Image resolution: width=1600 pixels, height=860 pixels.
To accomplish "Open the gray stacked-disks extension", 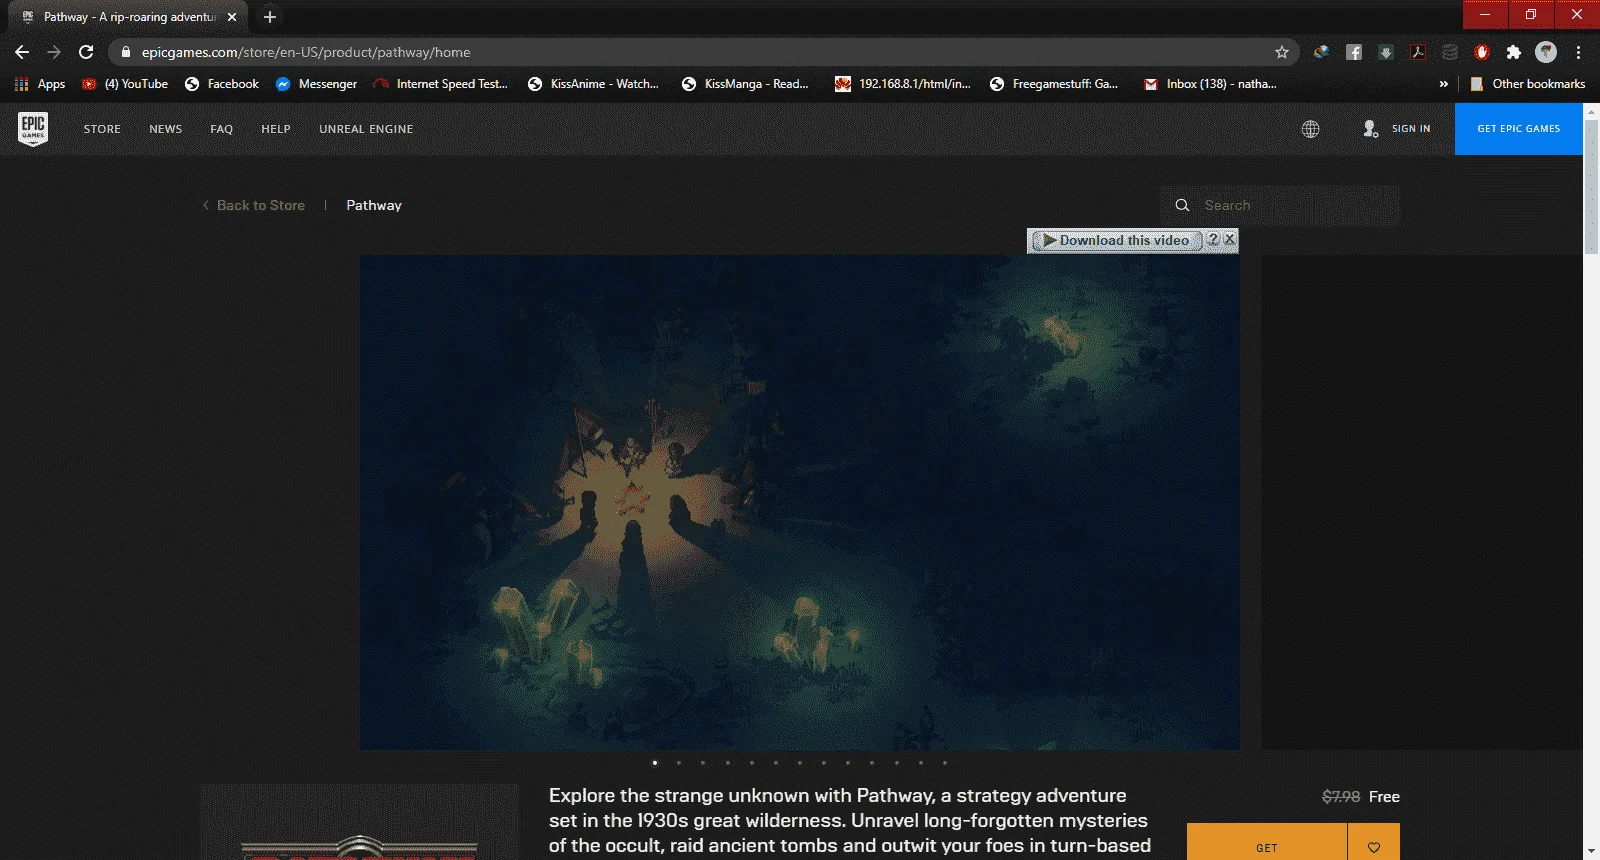I will (1450, 52).
